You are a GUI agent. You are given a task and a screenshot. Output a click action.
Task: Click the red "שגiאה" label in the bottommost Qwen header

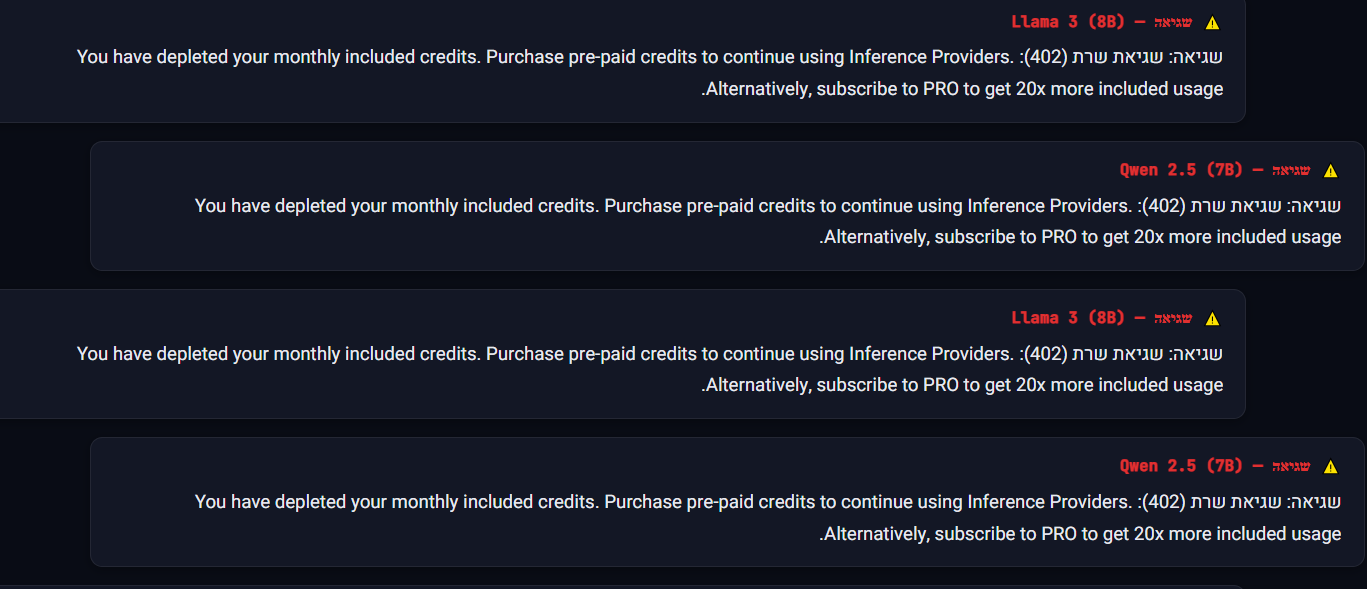point(1291,466)
